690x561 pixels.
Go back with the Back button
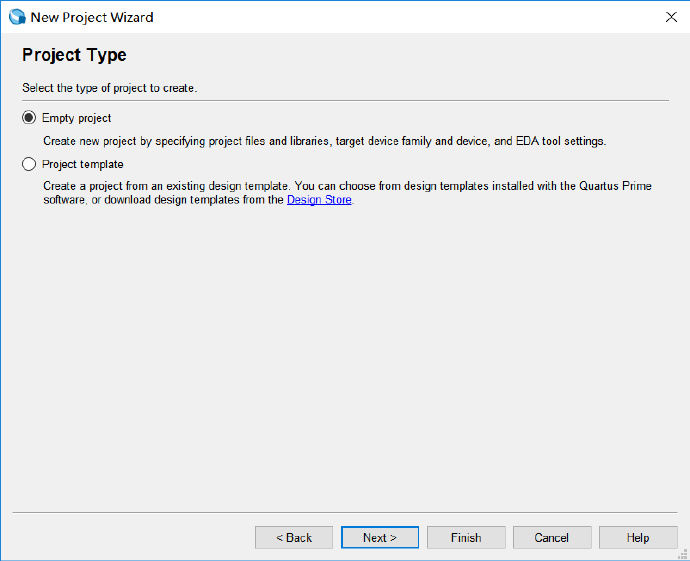294,537
